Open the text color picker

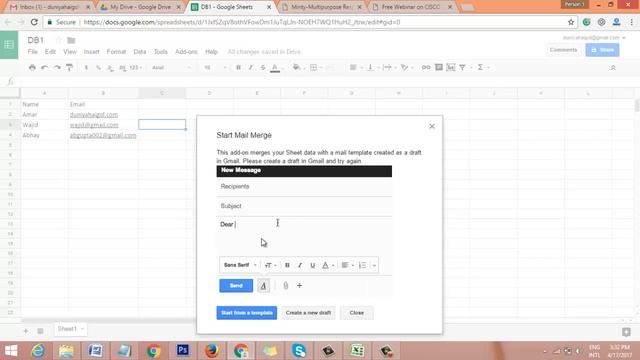[276, 67]
